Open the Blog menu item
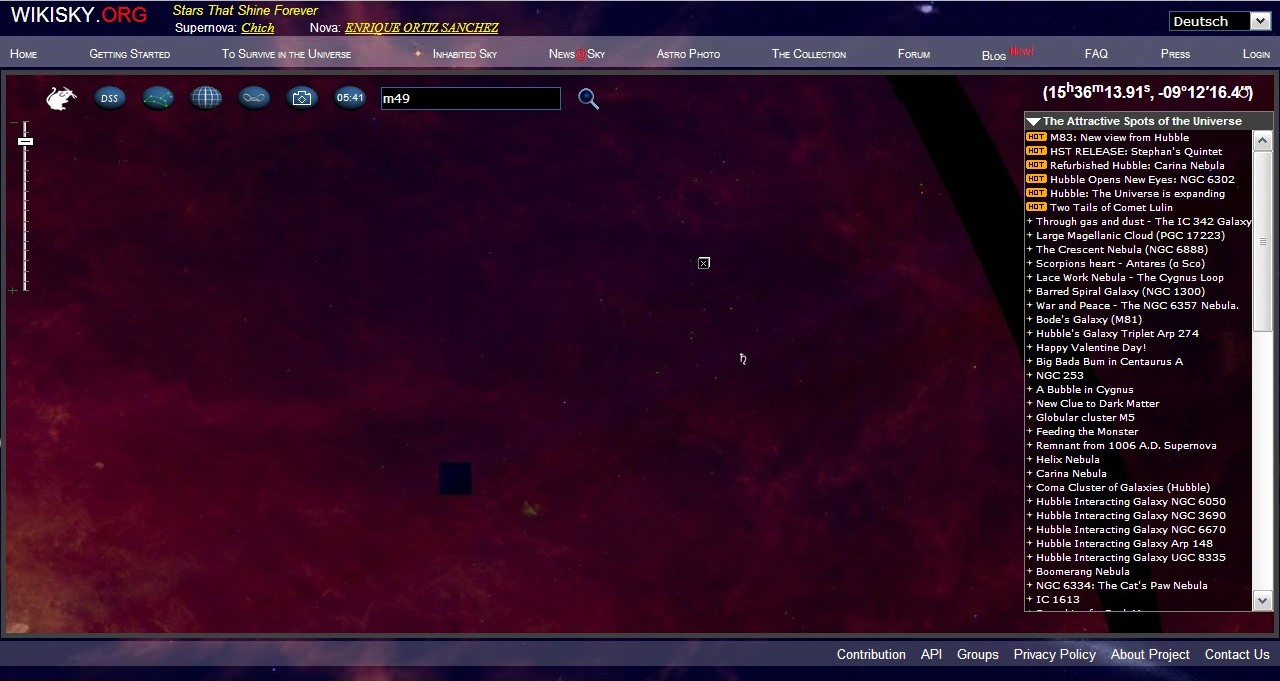 coord(994,55)
